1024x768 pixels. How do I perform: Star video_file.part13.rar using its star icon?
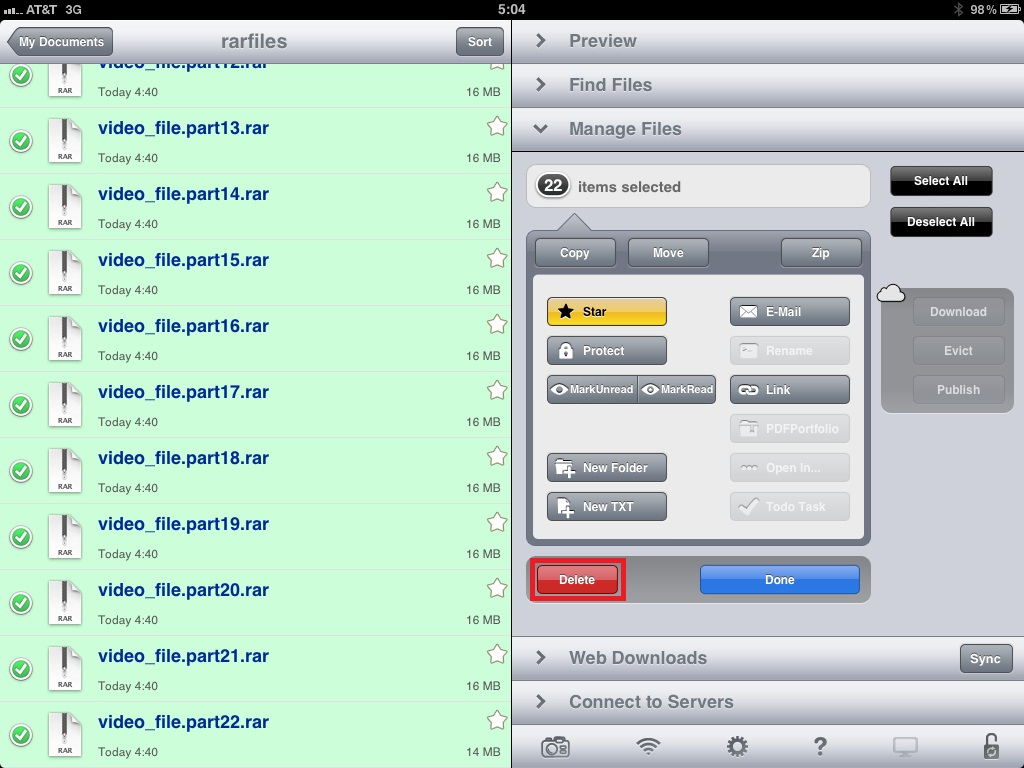coord(496,126)
